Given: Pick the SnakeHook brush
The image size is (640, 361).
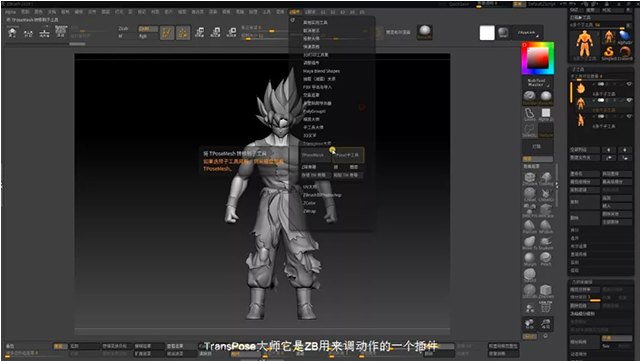Looking at the screenshot, I should click(x=546, y=242).
